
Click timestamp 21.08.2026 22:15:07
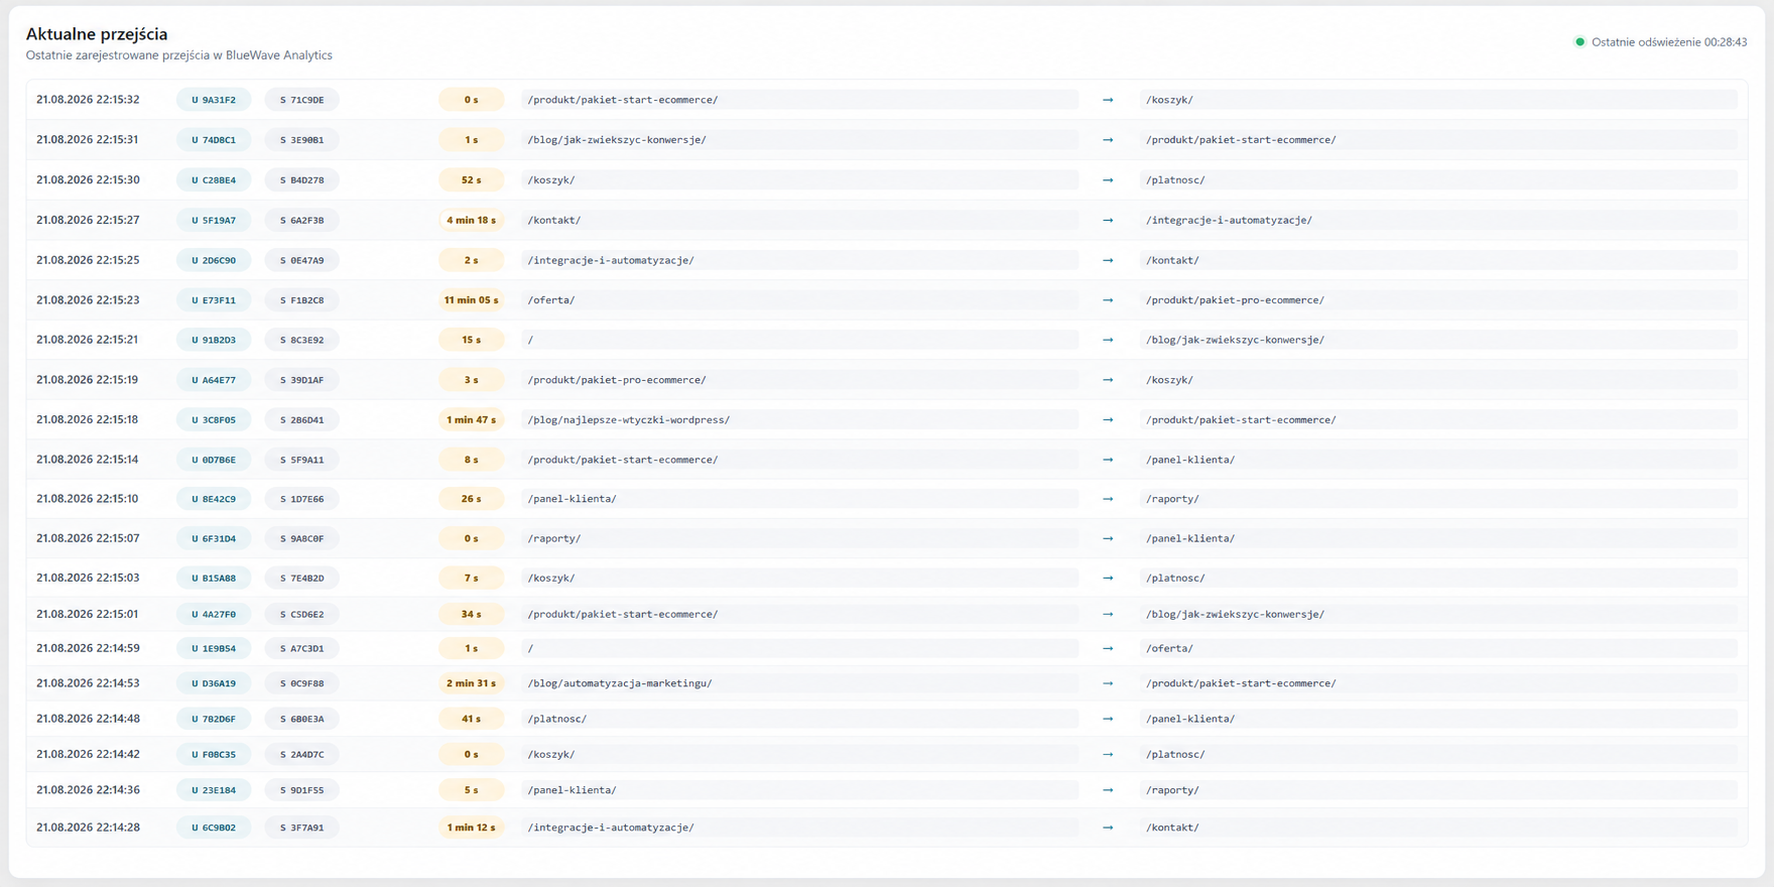click(x=88, y=538)
